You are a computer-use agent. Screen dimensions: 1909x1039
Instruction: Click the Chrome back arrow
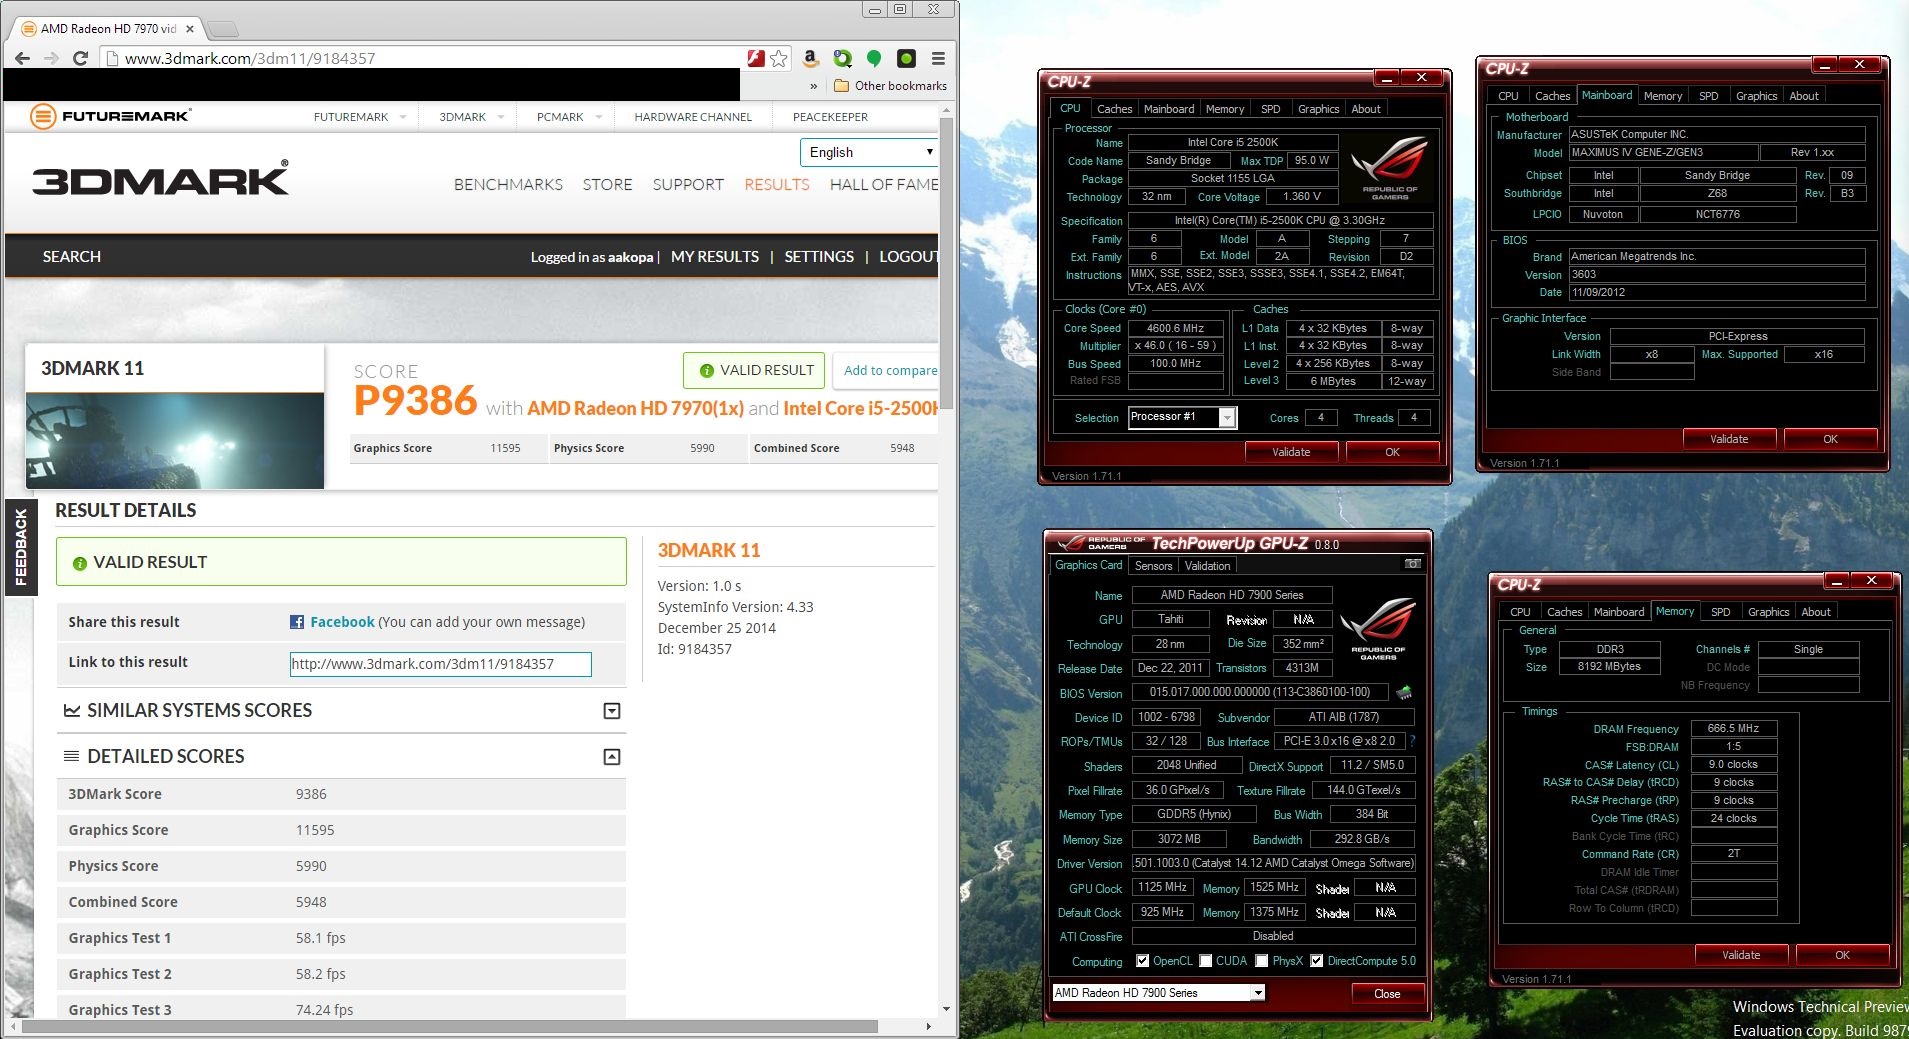point(22,58)
